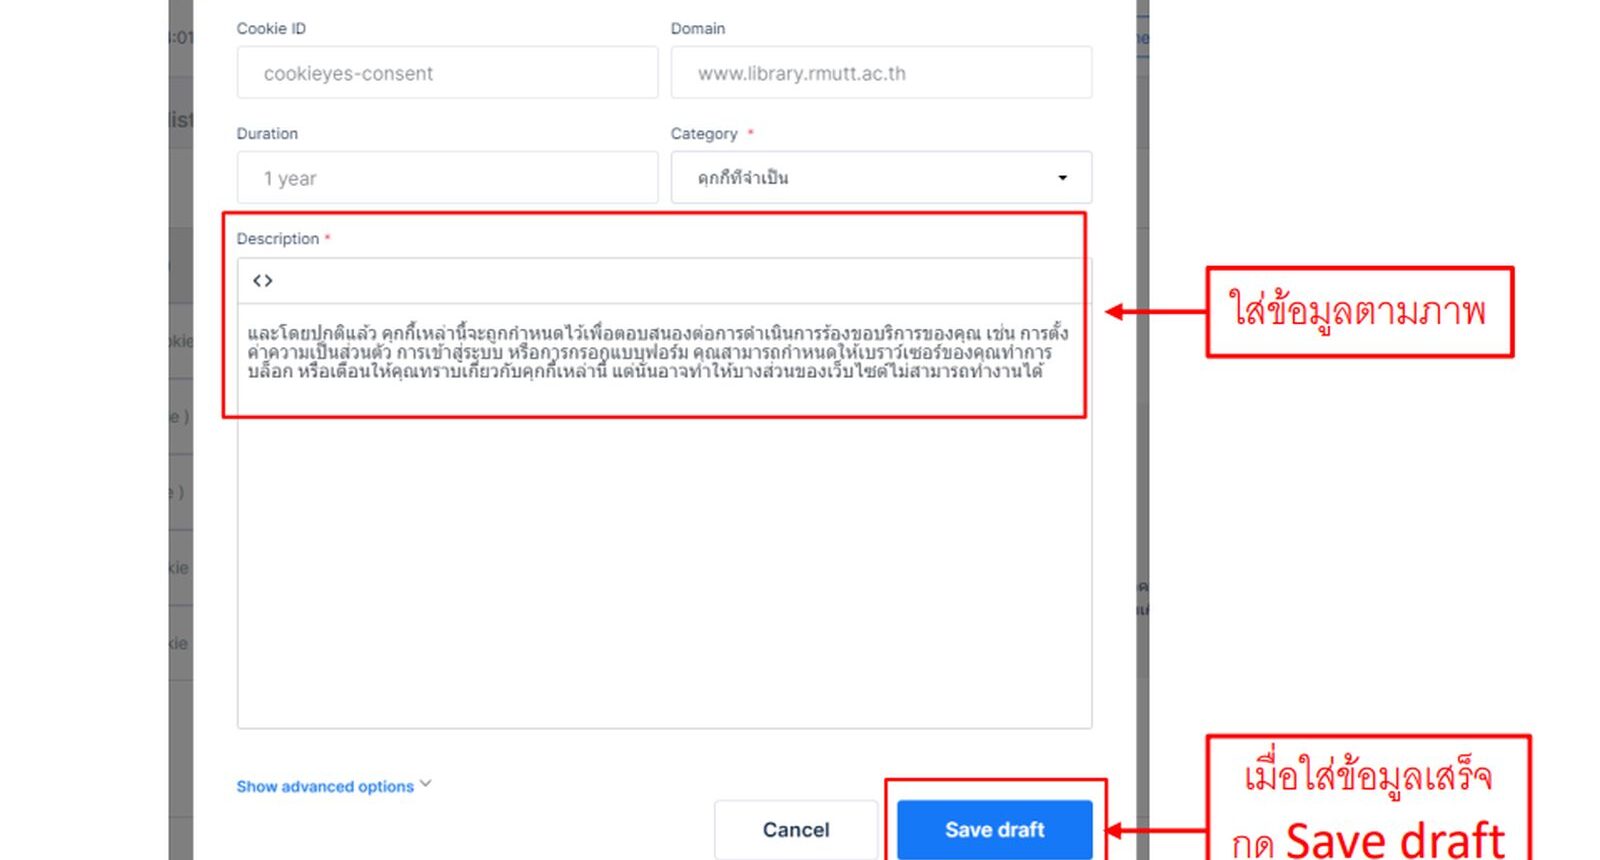
Task: Click the dimmed background left of dialog
Action: [180, 430]
